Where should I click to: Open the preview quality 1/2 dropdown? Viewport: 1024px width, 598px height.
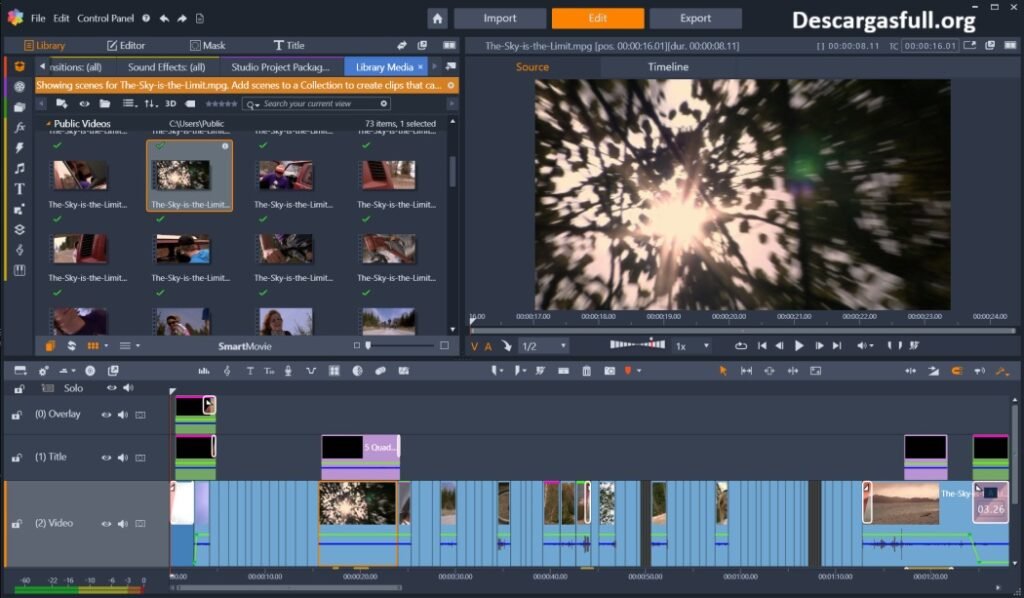pyautogui.click(x=543, y=346)
